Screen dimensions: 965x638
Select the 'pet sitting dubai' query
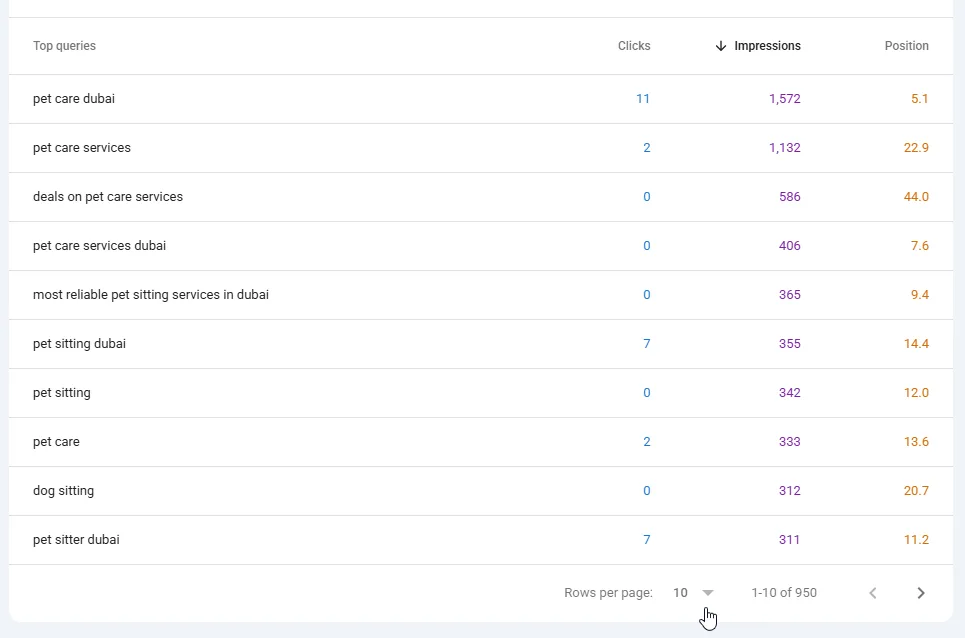click(79, 344)
